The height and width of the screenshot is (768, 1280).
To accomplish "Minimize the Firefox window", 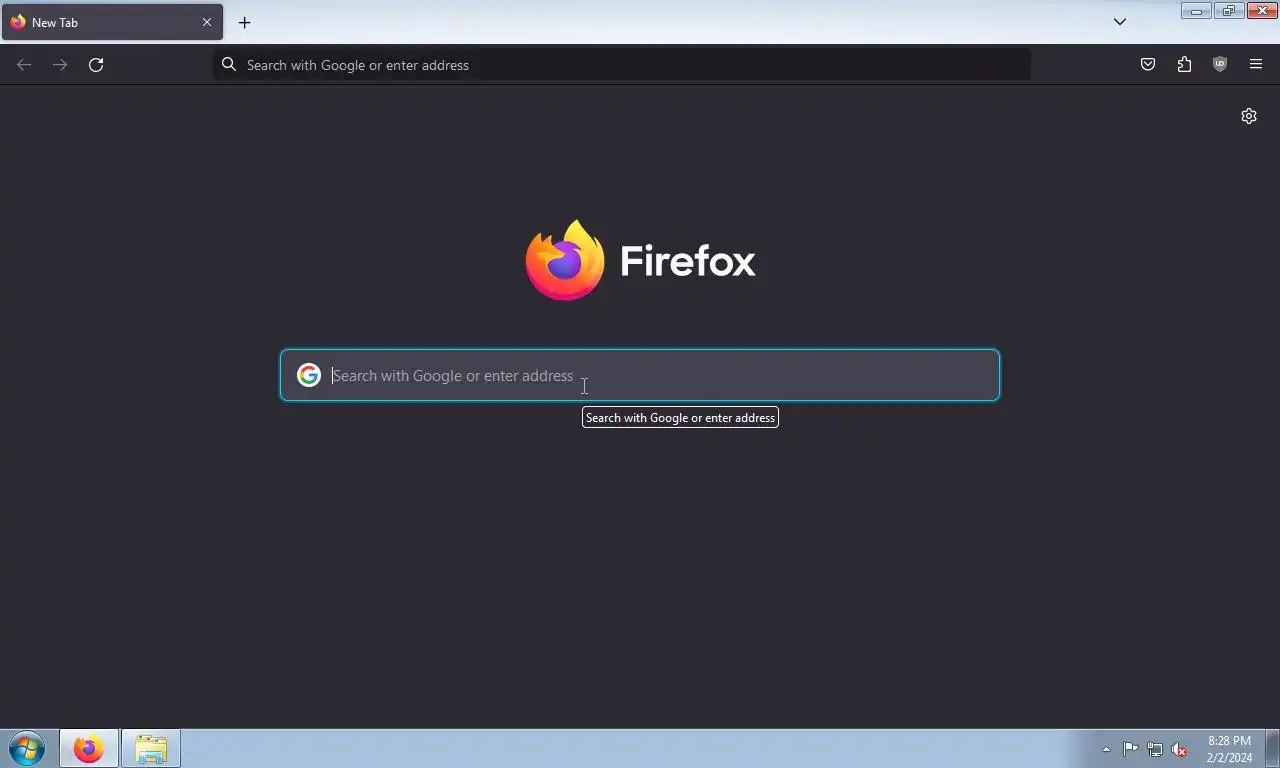I will click(x=1196, y=11).
